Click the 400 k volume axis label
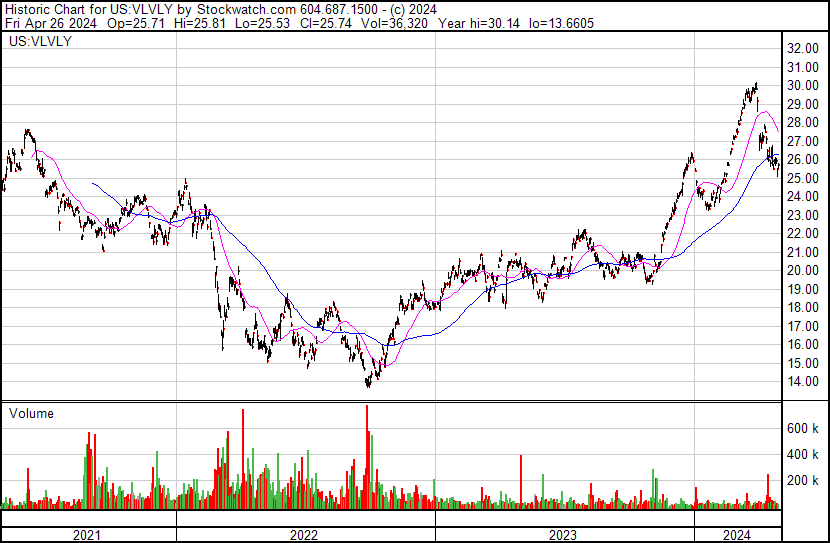This screenshot has height=543, width=830. pyautogui.click(x=804, y=454)
